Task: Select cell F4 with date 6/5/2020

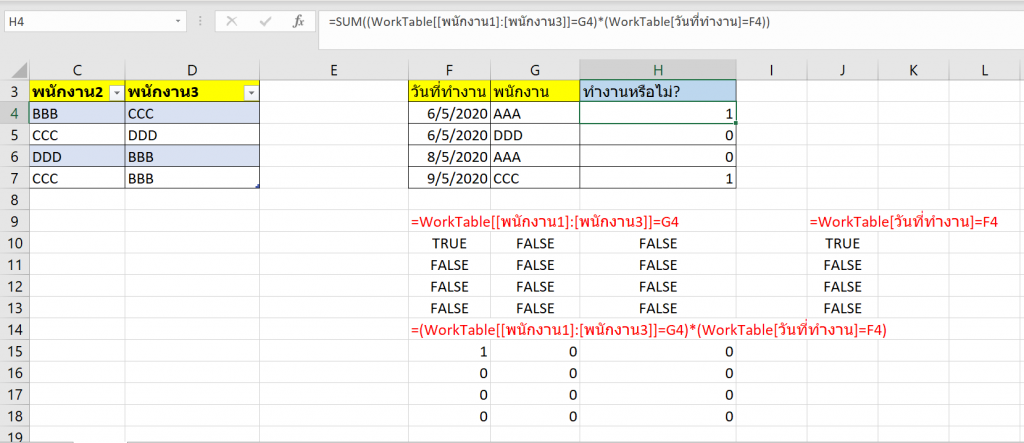Action: coord(449,112)
